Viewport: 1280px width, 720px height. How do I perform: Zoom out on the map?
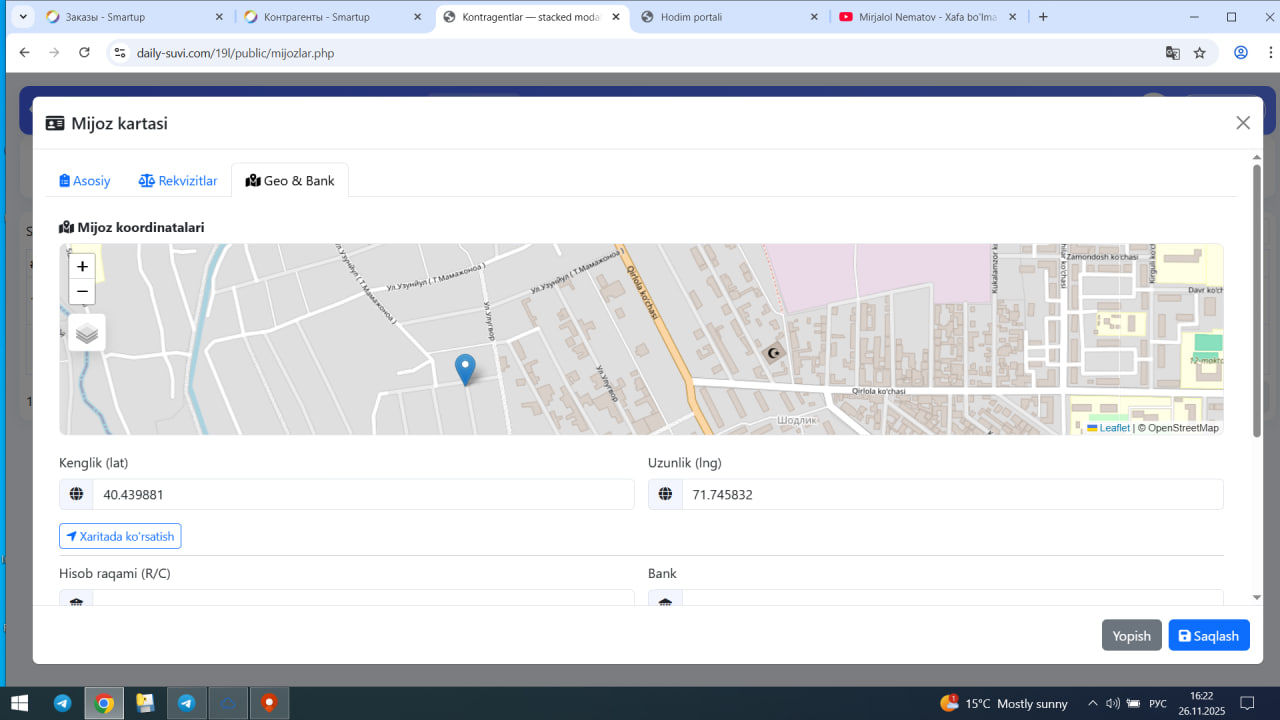coord(82,292)
